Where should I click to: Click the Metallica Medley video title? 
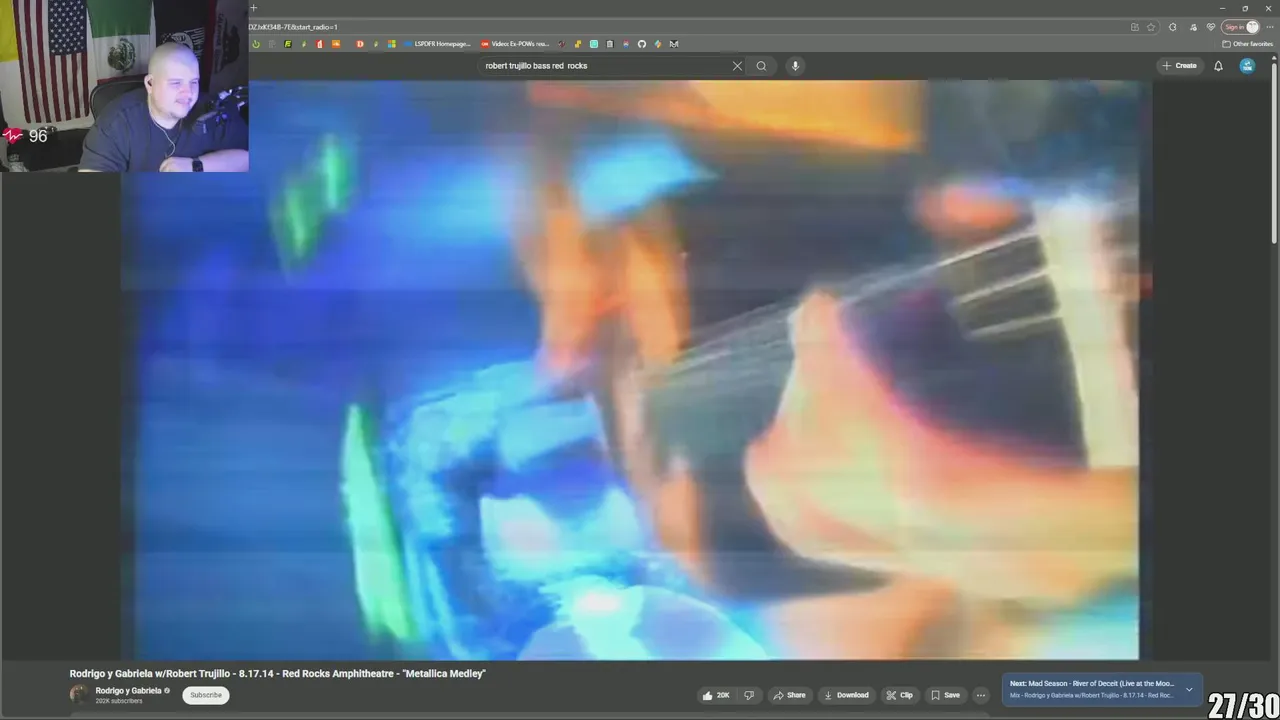277,674
